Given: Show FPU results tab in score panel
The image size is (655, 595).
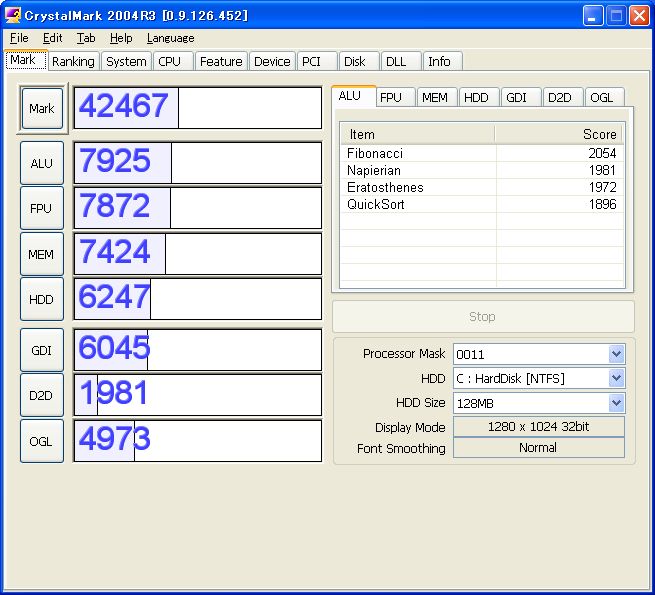Looking at the screenshot, I should [x=391, y=97].
